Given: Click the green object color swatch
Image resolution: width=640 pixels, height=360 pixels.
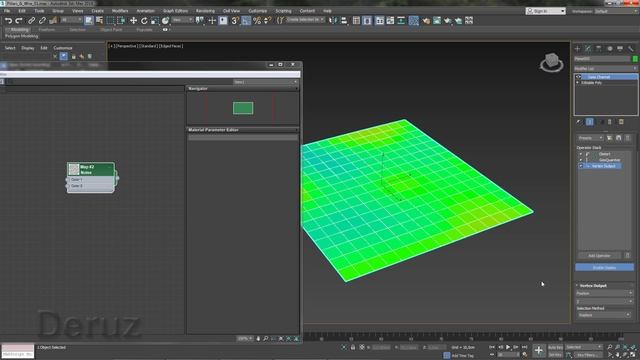Looking at the screenshot, I should (635, 59).
